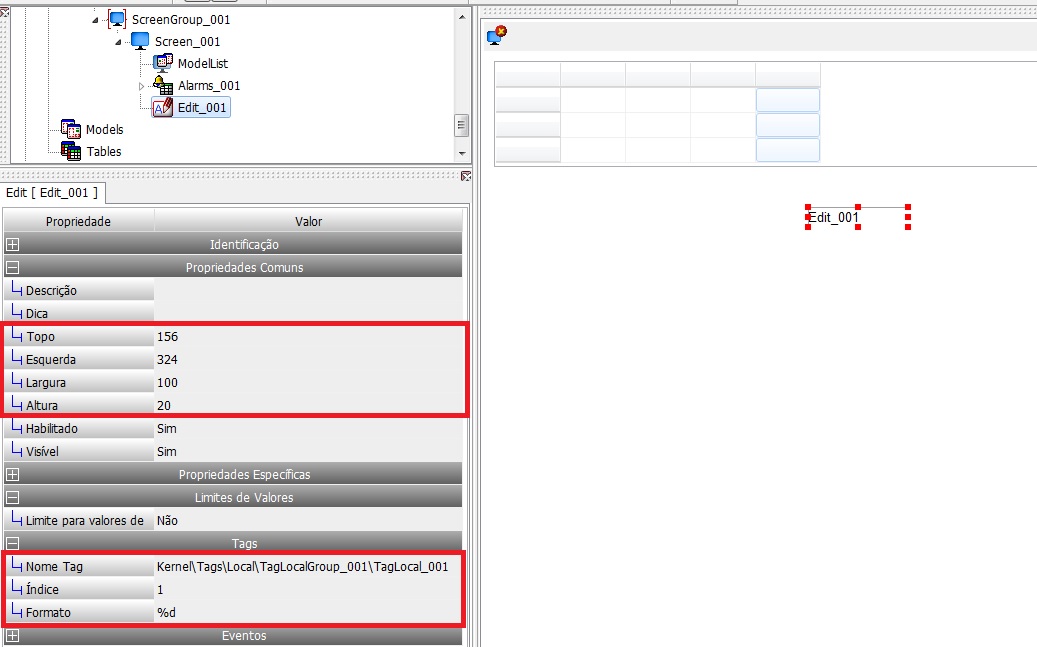The image size is (1037, 647).
Task: Click the Altura property label
Action: point(42,406)
